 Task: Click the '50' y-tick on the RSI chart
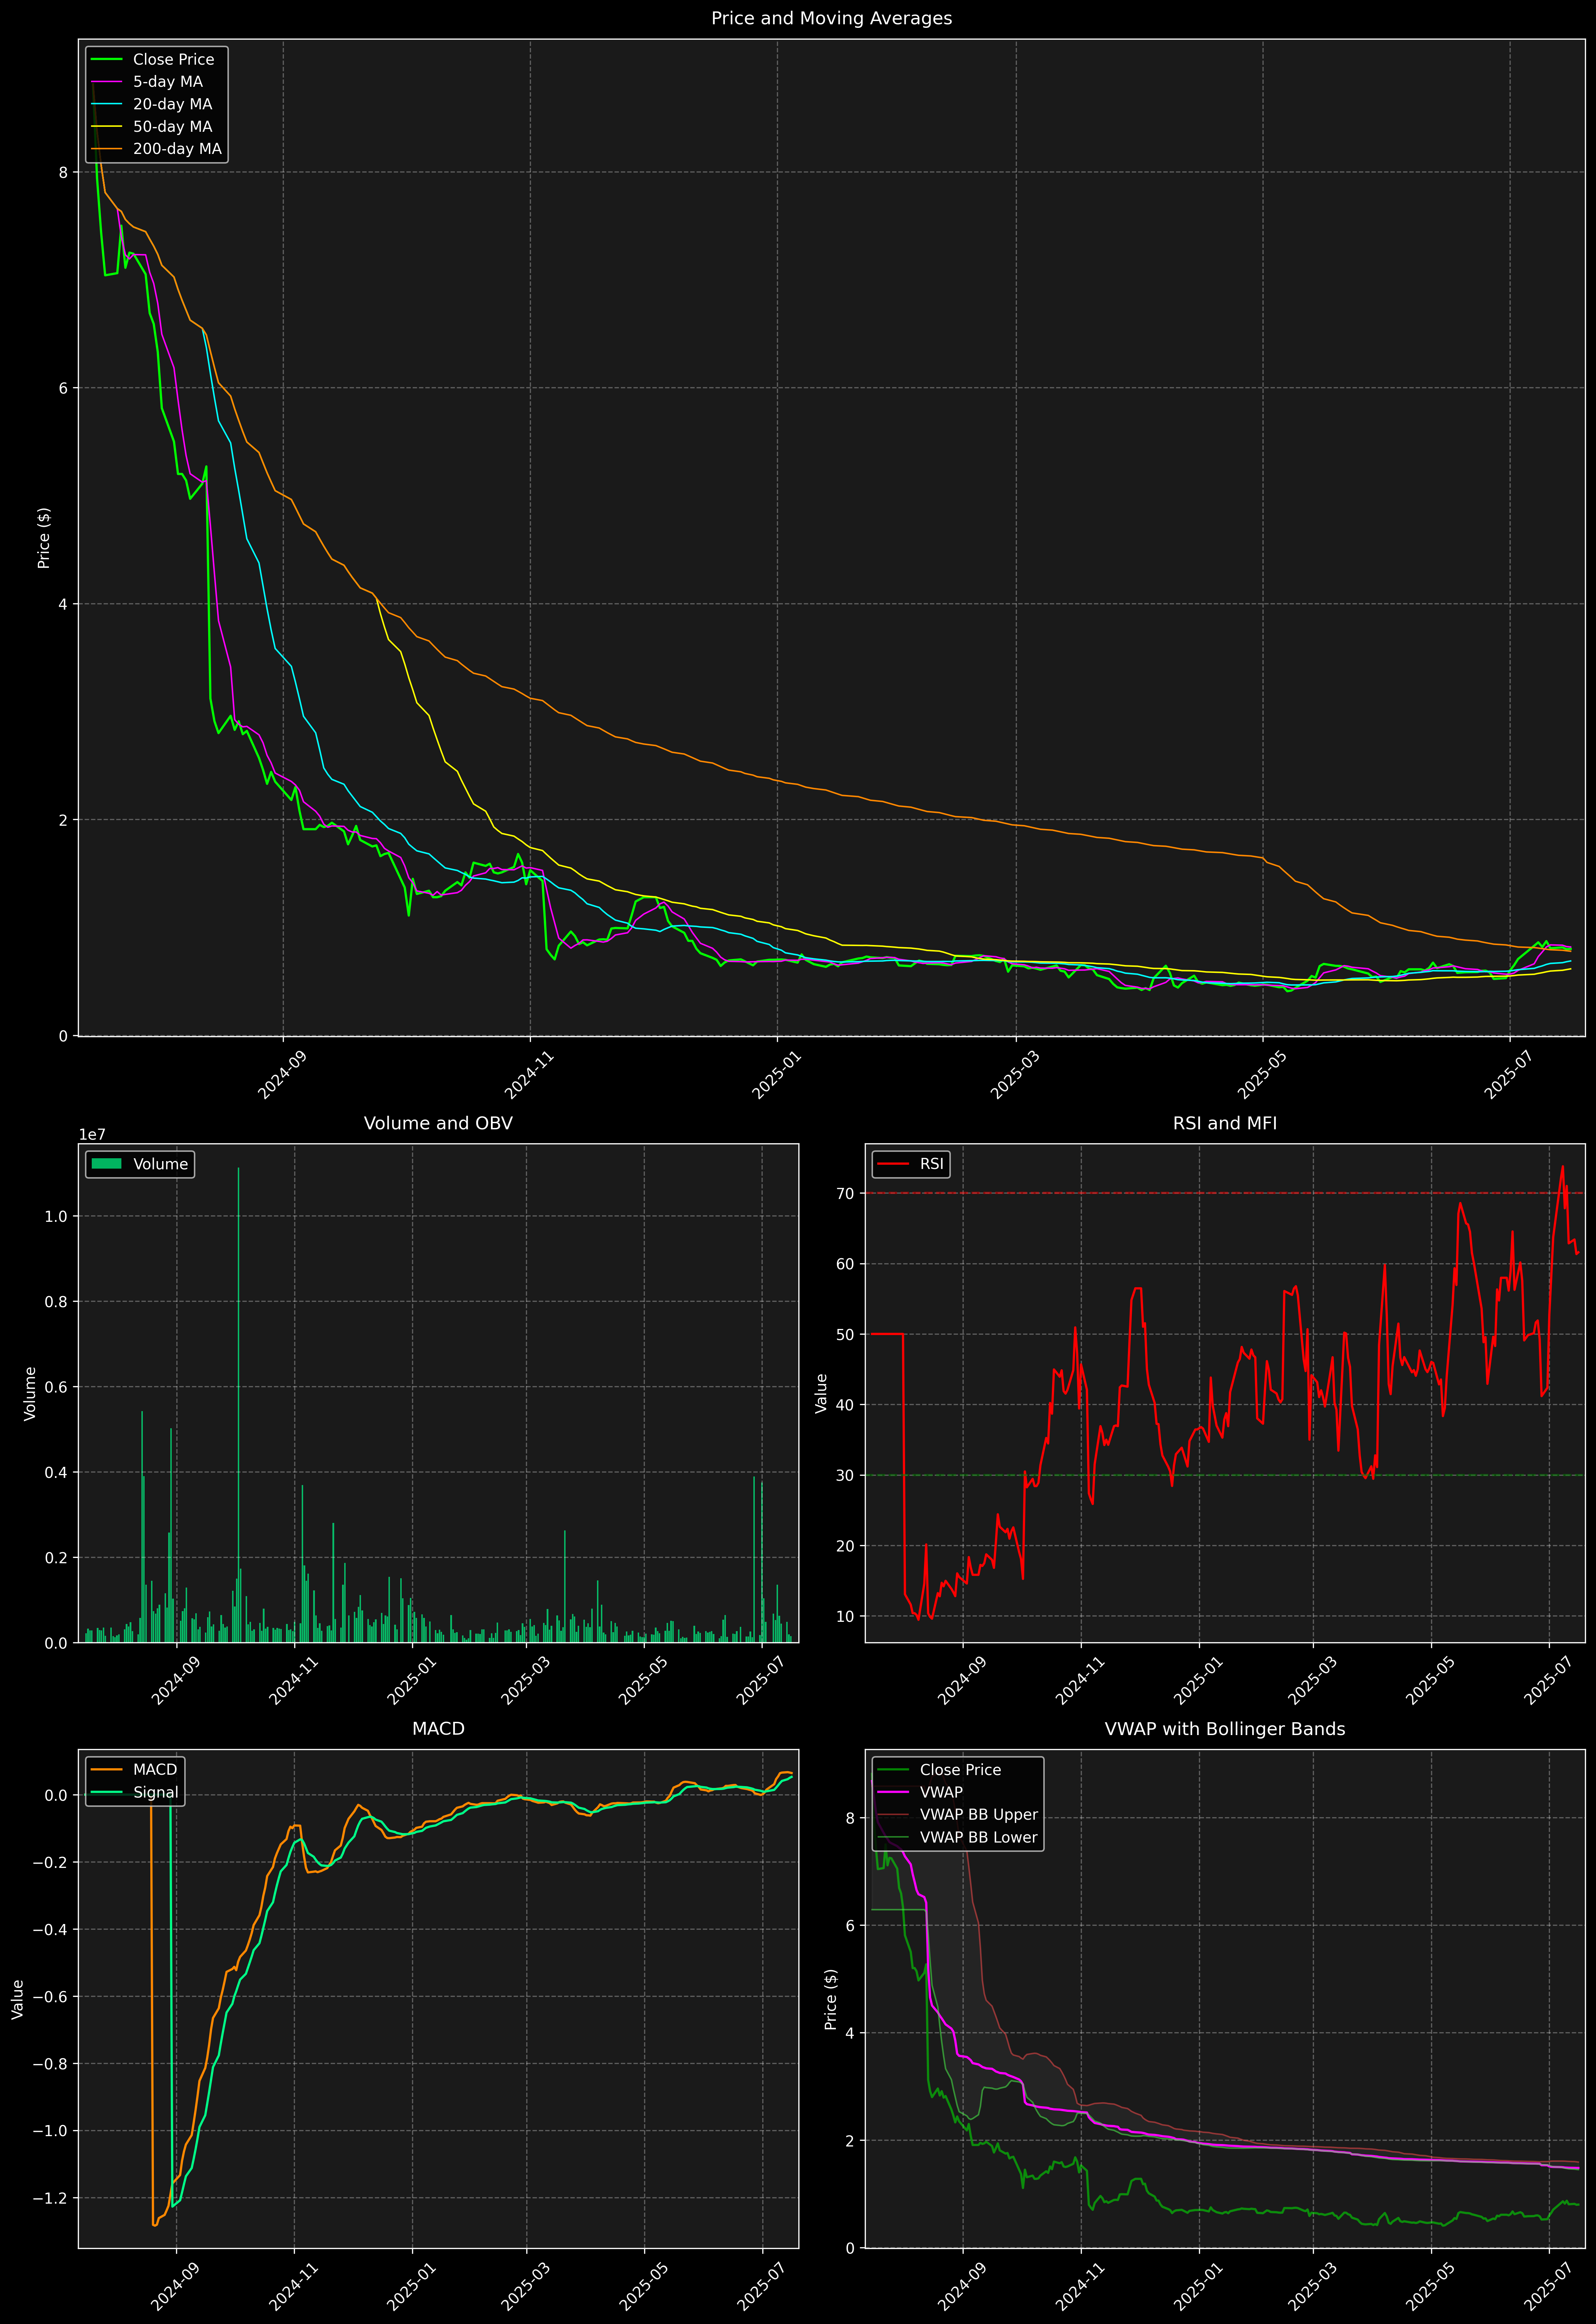[846, 1334]
